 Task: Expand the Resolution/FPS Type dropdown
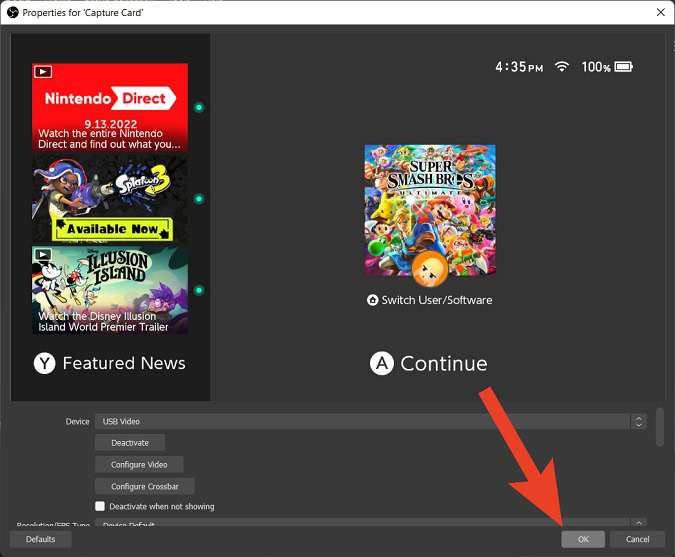click(x=362, y=524)
